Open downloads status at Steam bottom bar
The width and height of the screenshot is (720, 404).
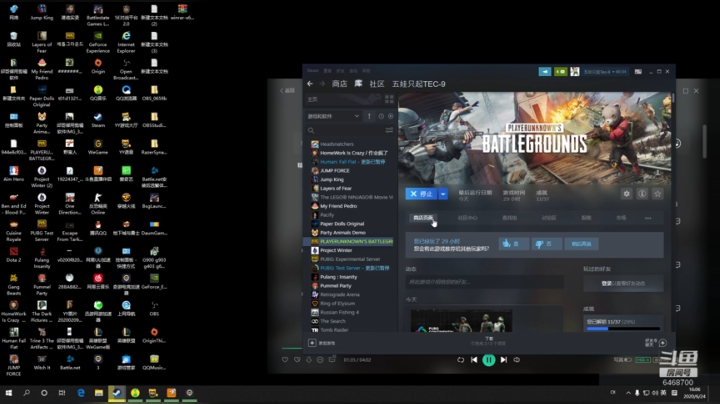[x=489, y=341]
